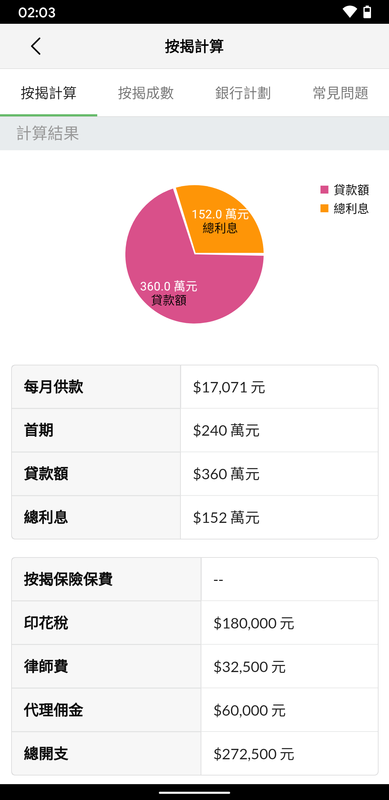Tap the 按揭保險保費 row

[194, 580]
